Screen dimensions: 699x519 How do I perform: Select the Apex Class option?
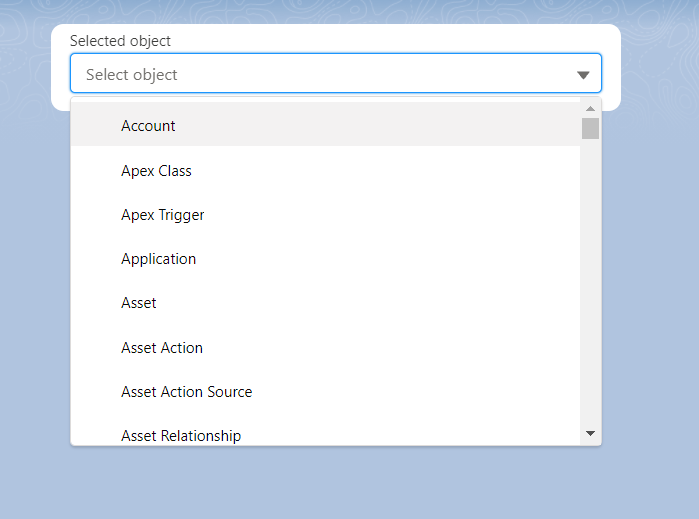[x=325, y=171]
